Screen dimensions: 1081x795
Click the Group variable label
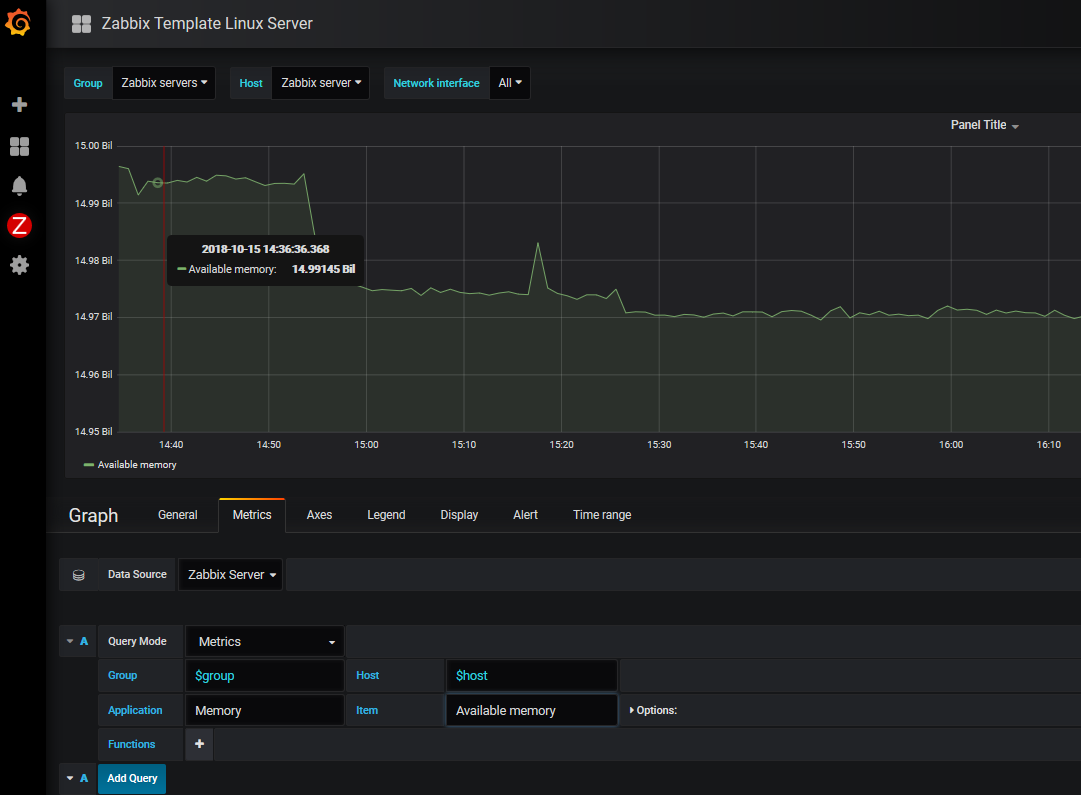88,83
